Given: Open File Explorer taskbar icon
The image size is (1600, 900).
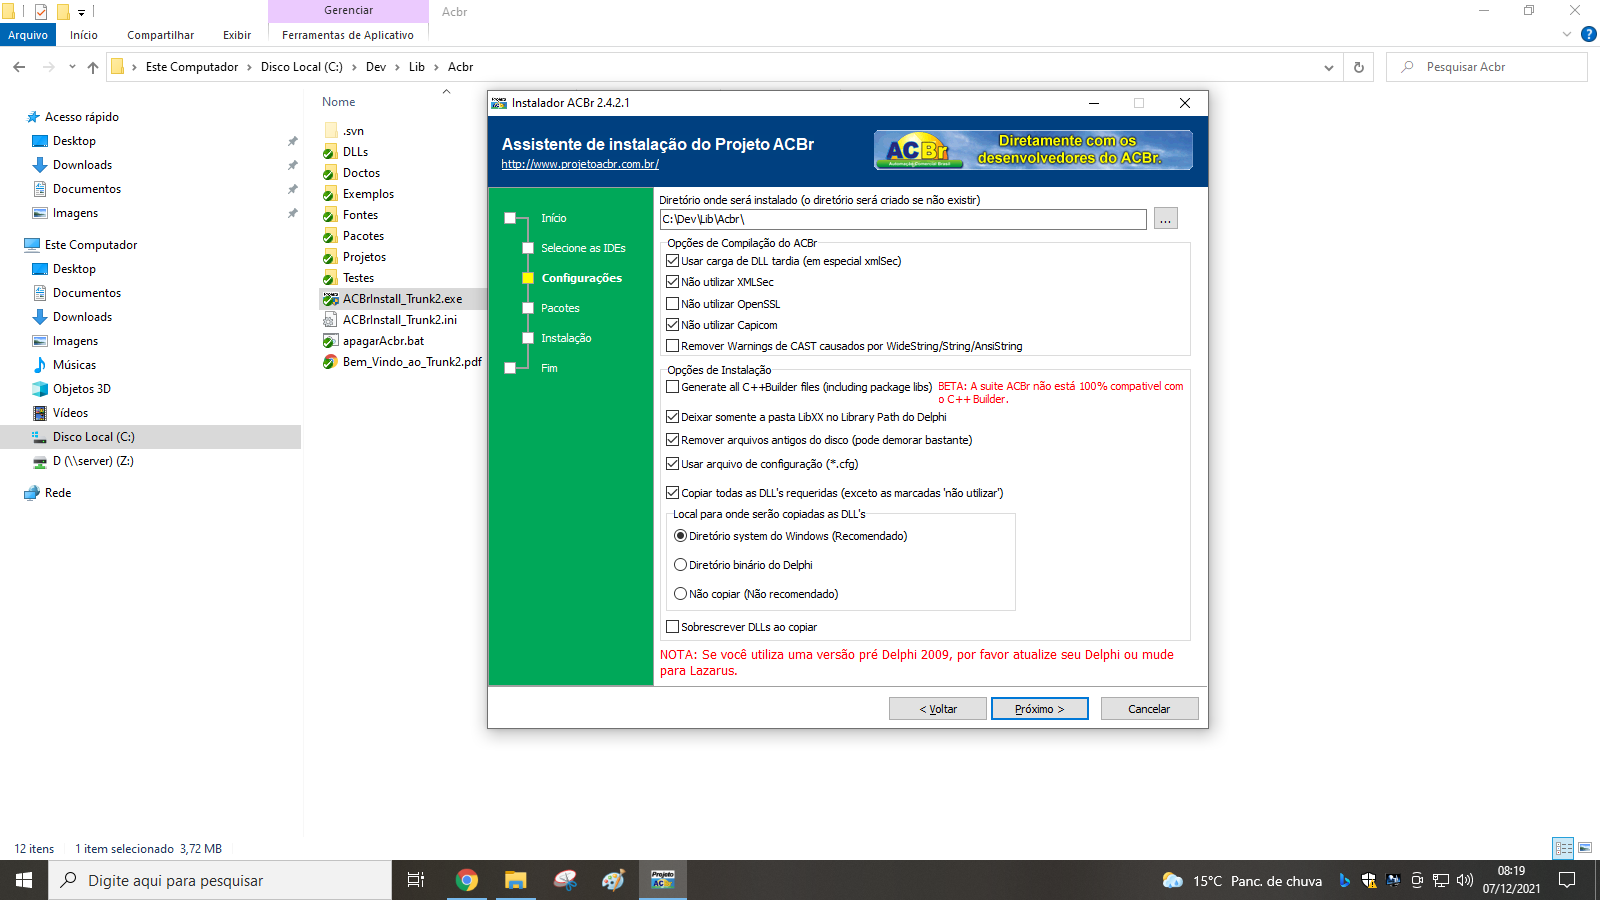Looking at the screenshot, I should pos(515,880).
